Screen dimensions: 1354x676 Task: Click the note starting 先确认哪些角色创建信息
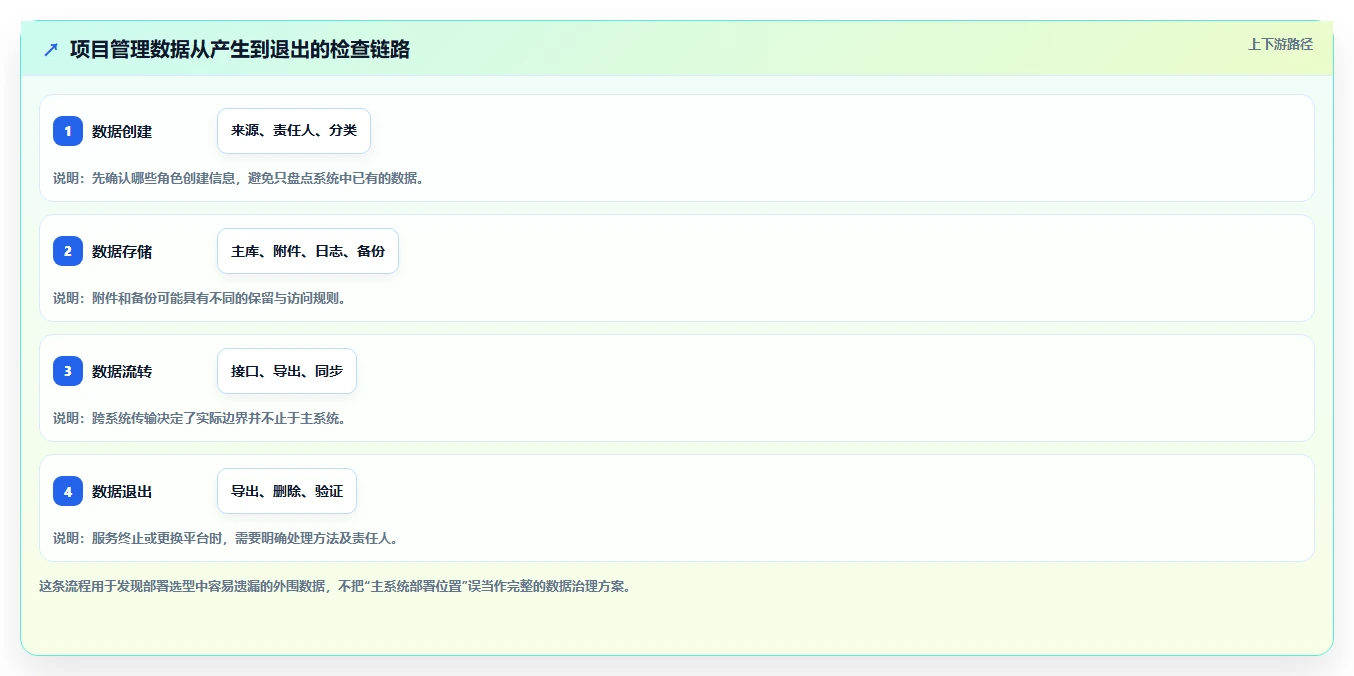coord(238,178)
